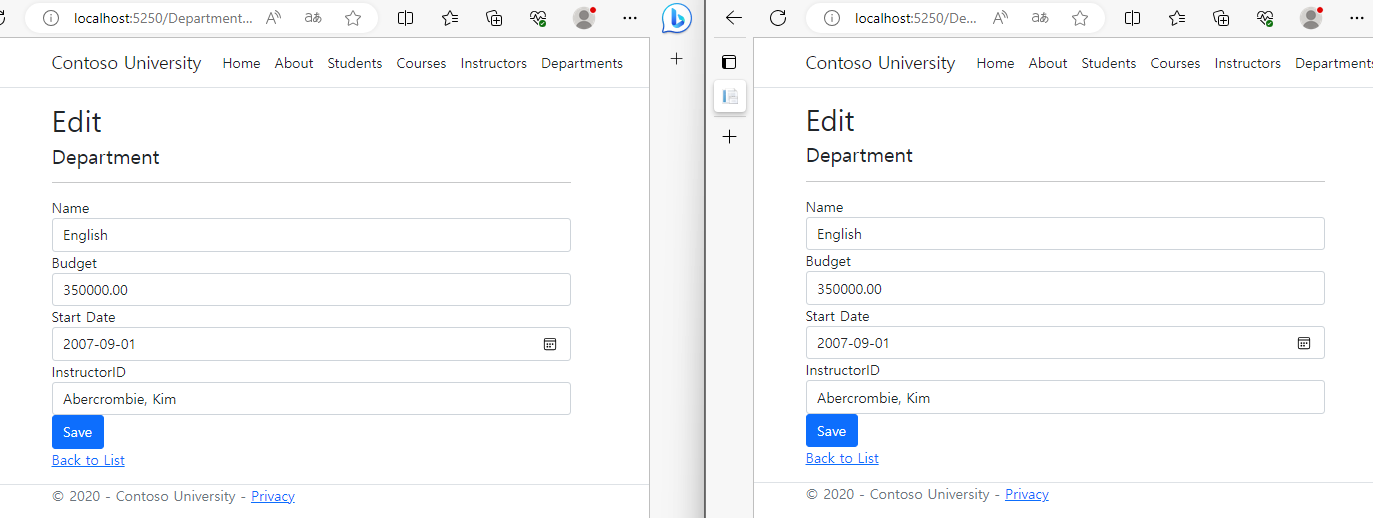Open About nav link in left browser
1373x518 pixels.
294,63
